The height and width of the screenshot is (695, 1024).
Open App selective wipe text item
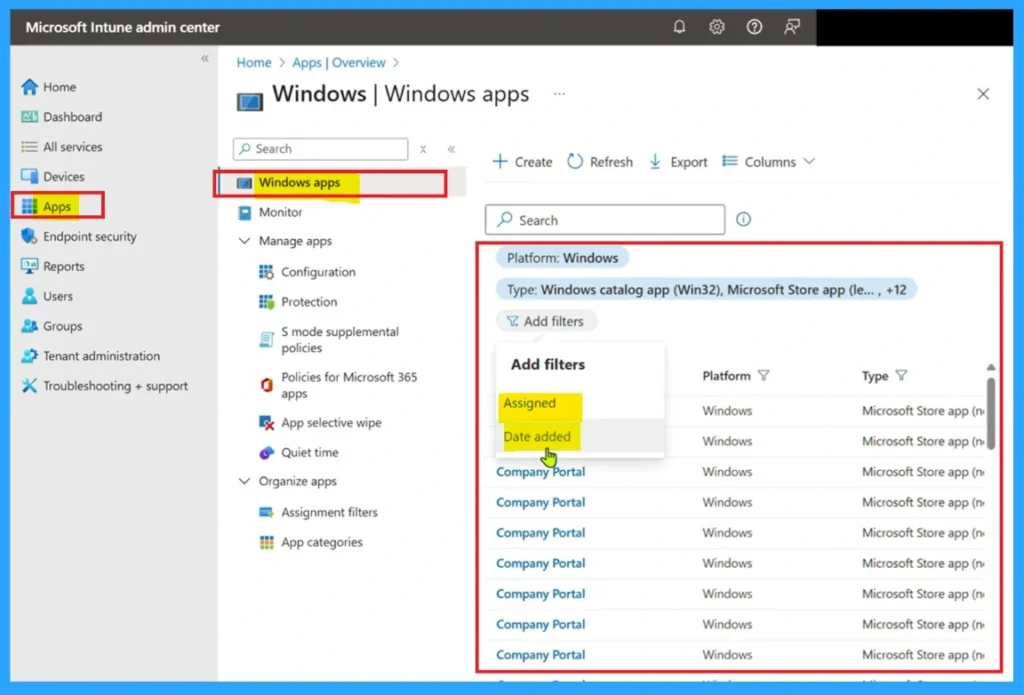coord(331,423)
